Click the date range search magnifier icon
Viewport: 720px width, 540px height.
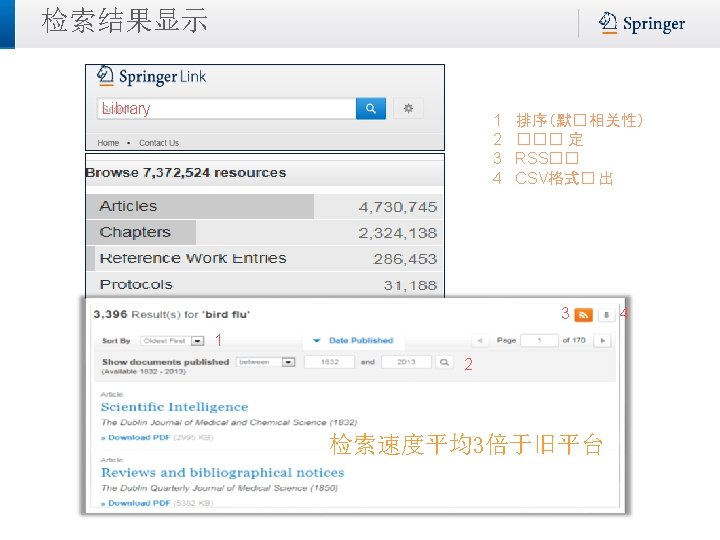tap(444, 362)
